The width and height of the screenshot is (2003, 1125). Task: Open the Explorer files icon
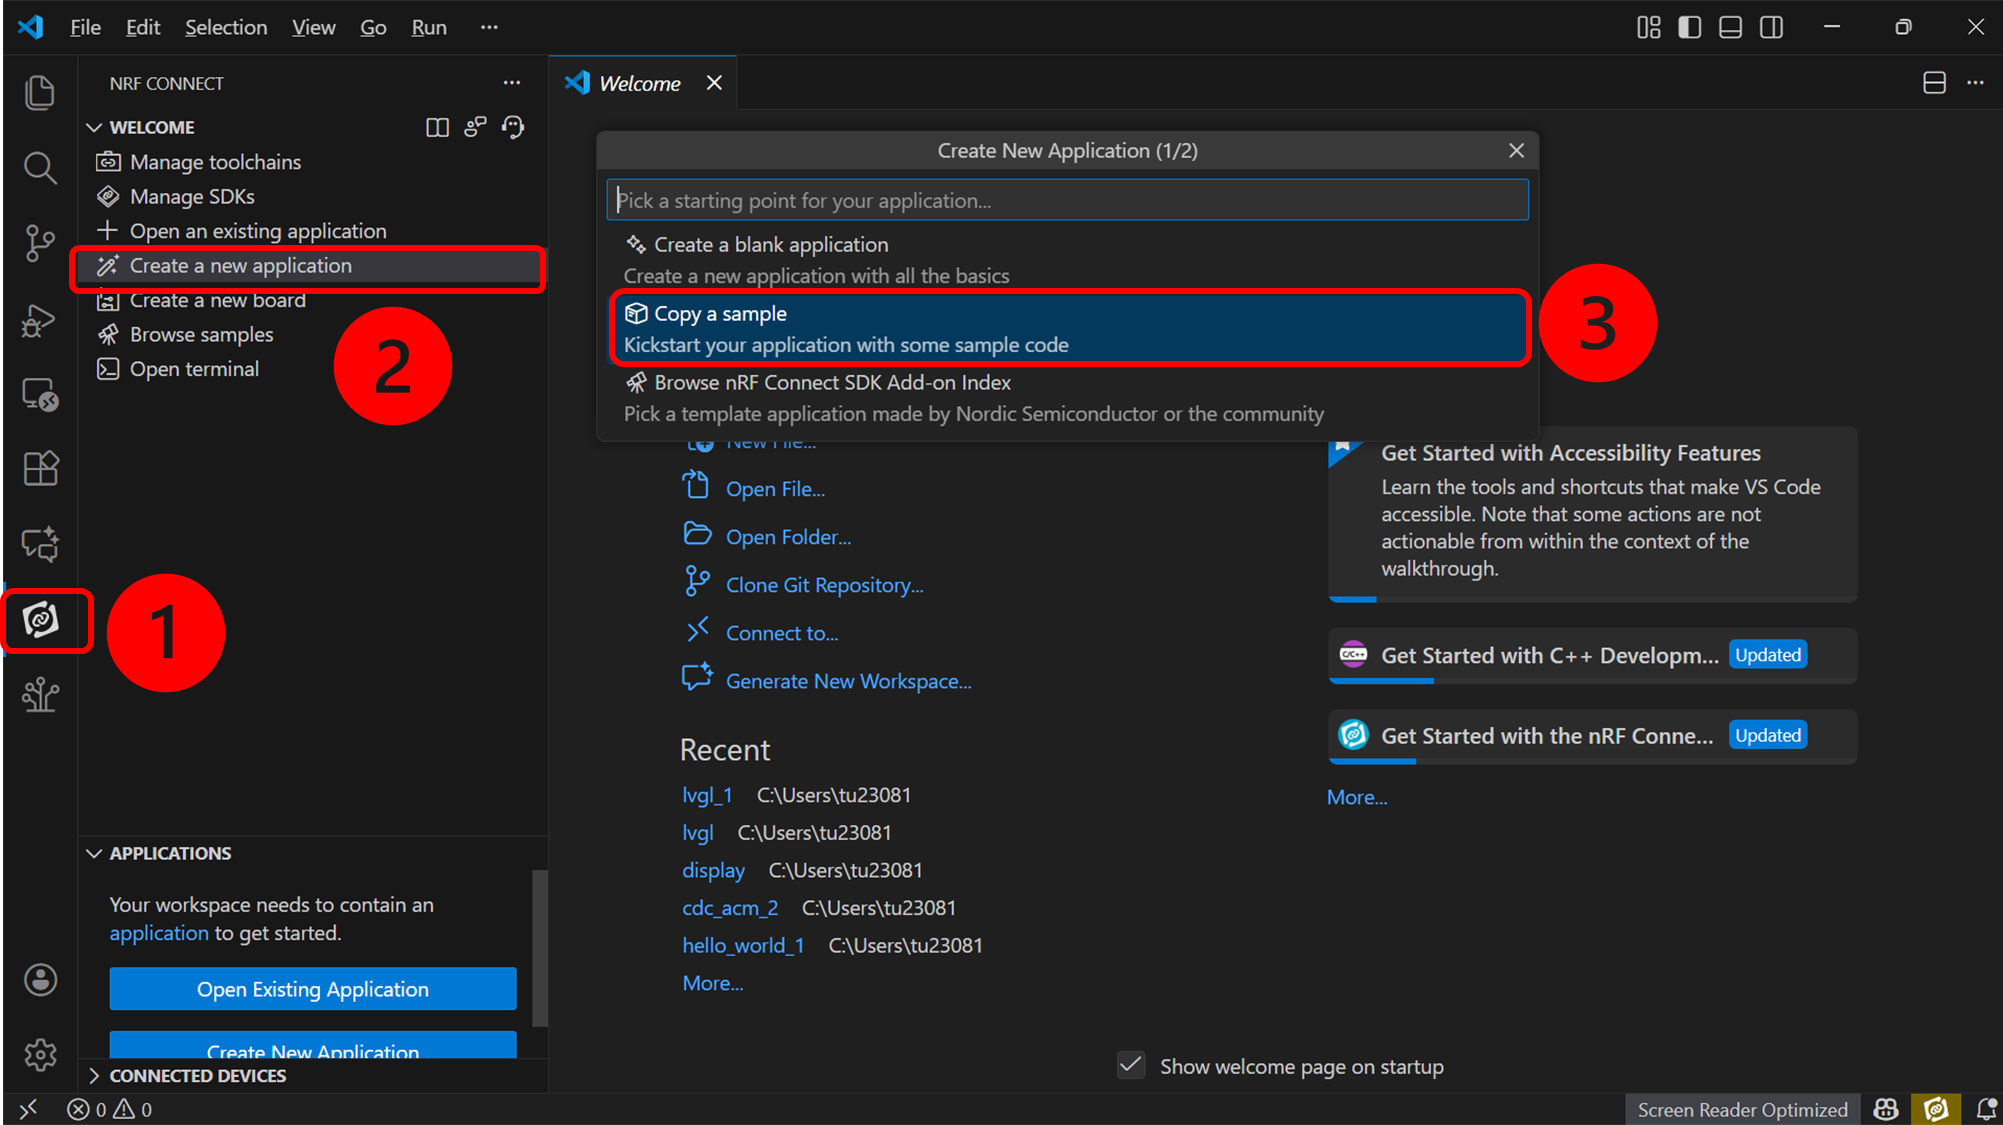pos(40,92)
